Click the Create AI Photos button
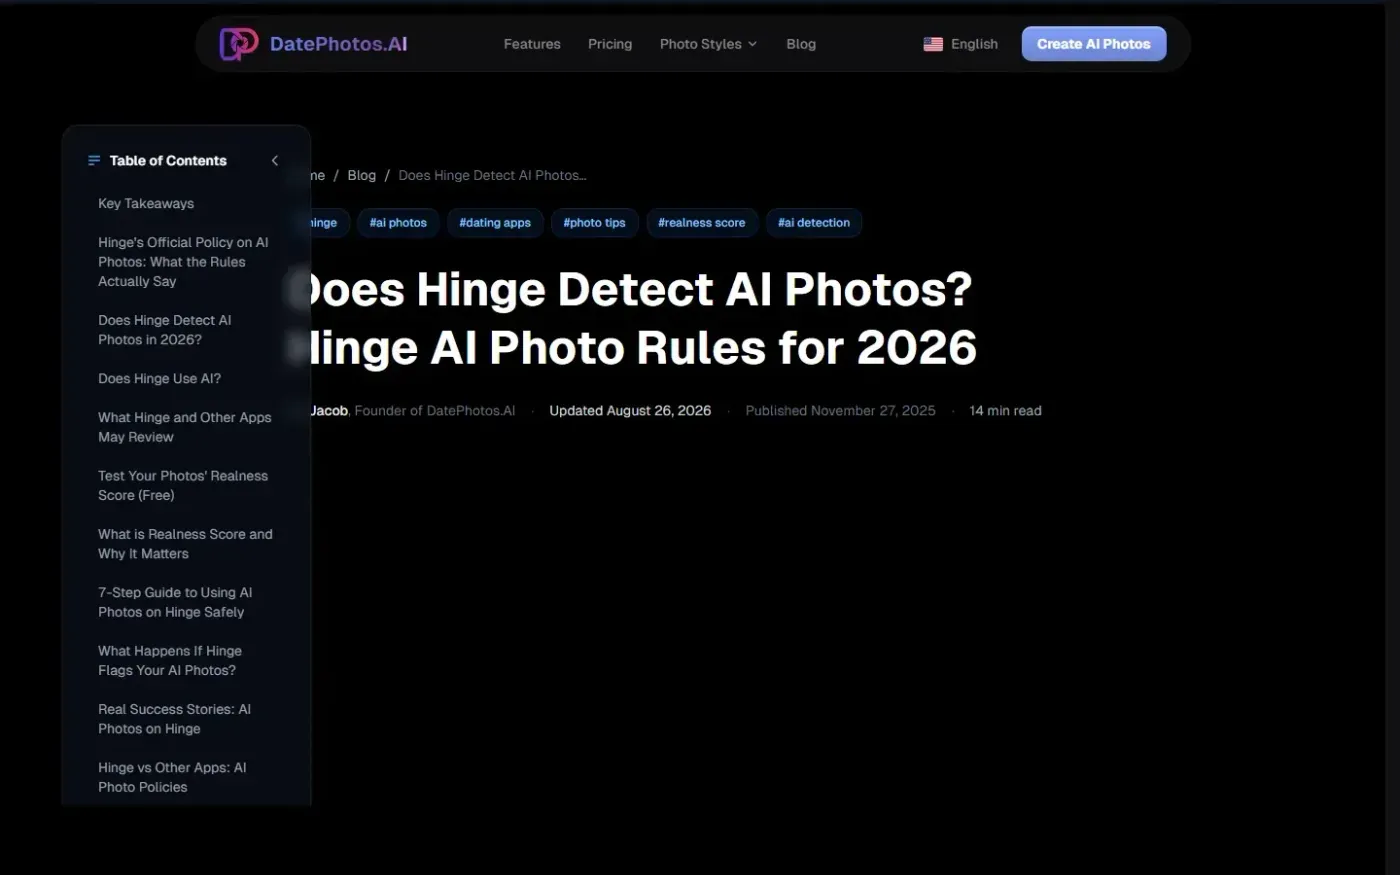 coord(1094,44)
